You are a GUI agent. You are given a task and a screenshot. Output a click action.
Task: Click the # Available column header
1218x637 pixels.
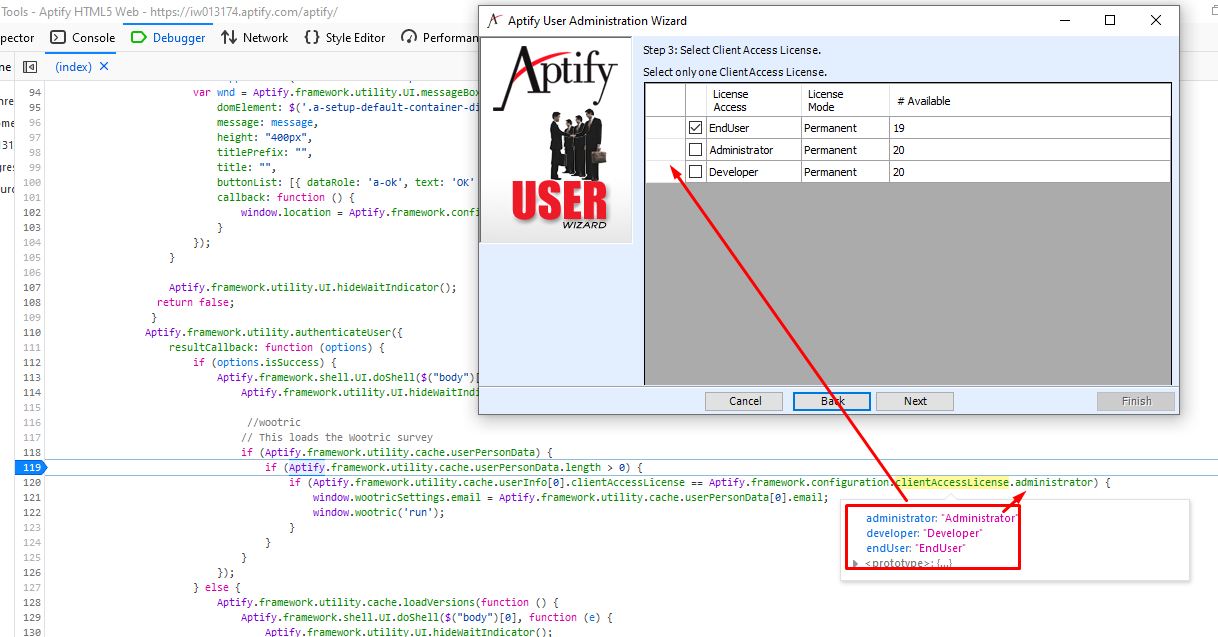click(x=1030, y=100)
